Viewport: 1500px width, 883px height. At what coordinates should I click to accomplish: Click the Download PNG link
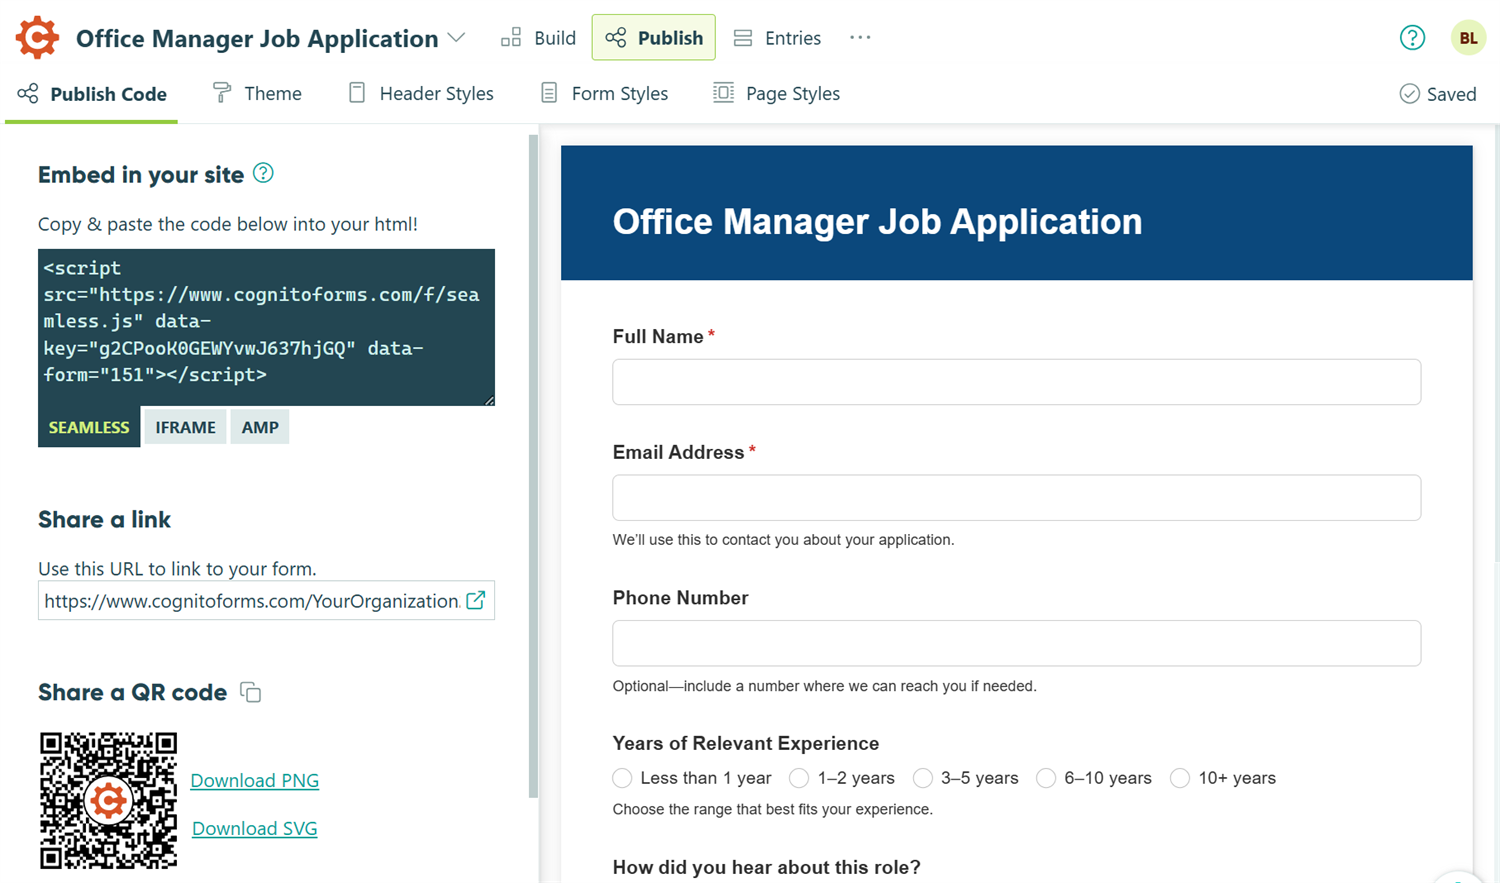click(x=254, y=780)
